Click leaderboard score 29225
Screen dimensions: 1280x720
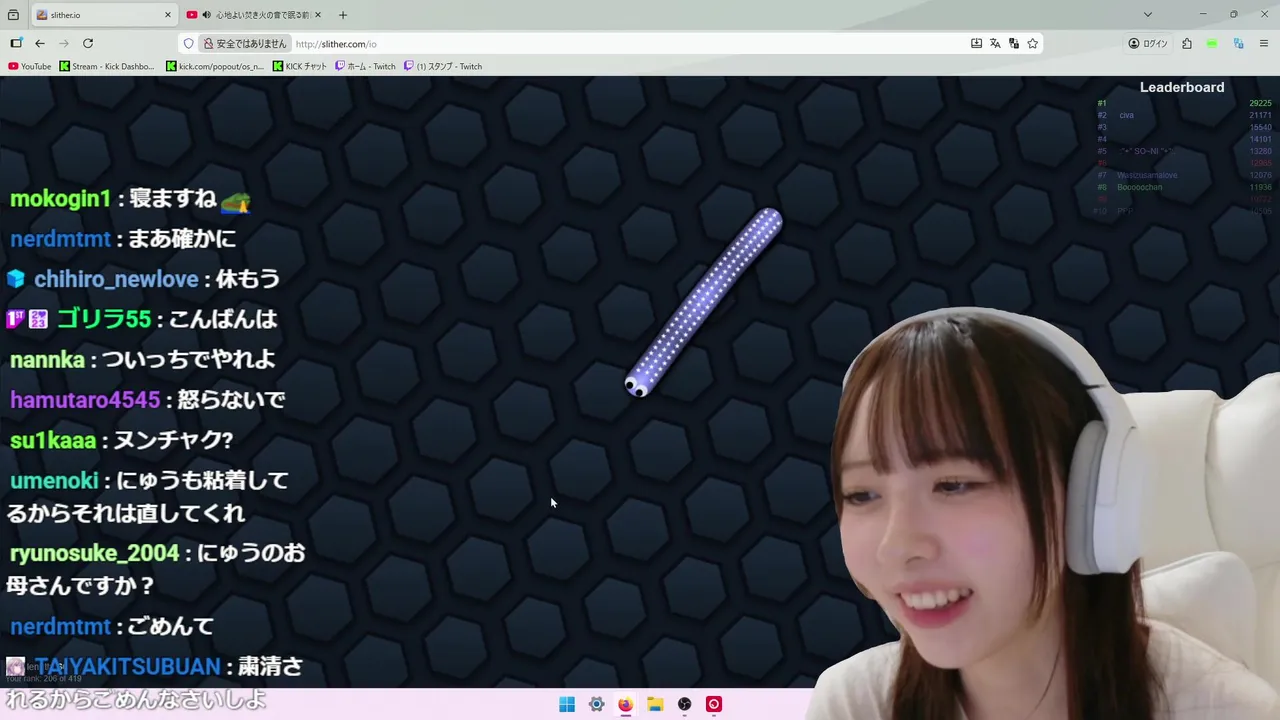[x=1260, y=103]
